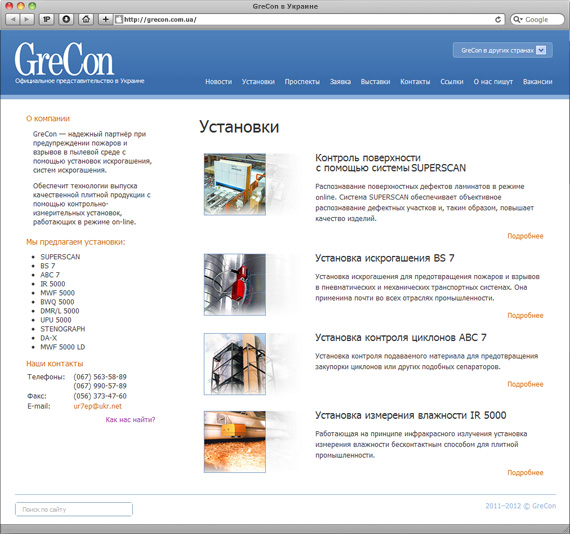Open the 1P password manager toolbar button
Image resolution: width=570 pixels, height=534 pixels.
coord(47,19)
